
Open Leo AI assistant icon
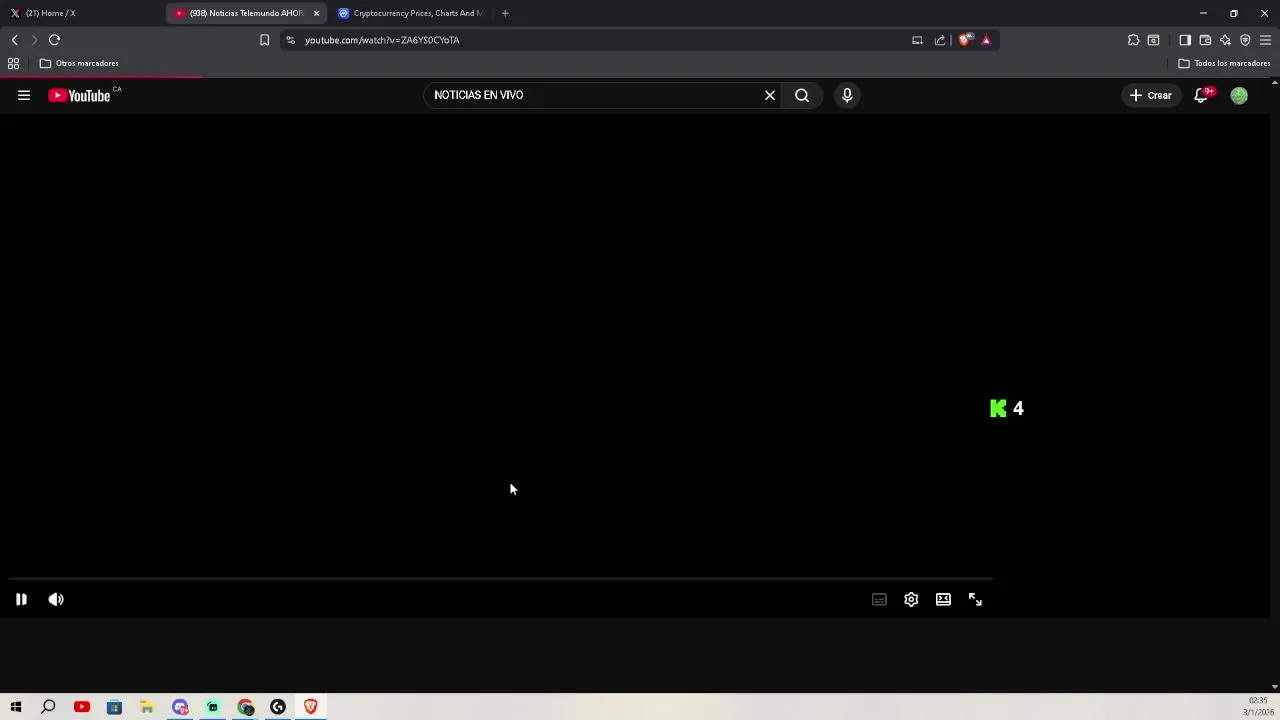click(x=1225, y=40)
